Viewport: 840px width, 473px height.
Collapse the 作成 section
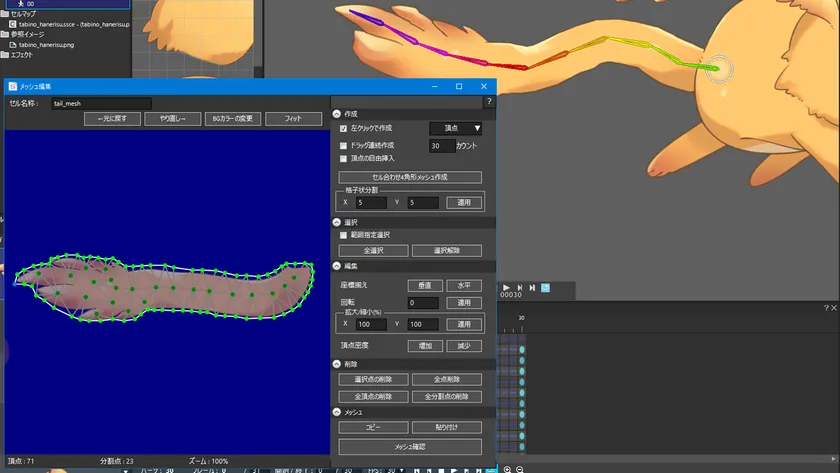337,114
